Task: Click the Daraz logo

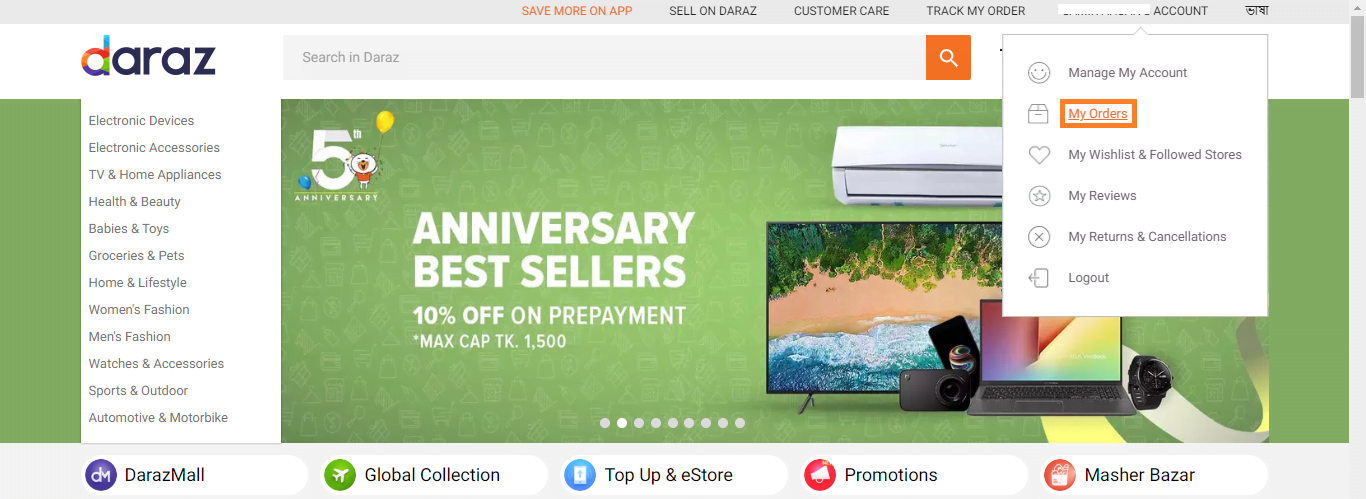Action: [148, 57]
